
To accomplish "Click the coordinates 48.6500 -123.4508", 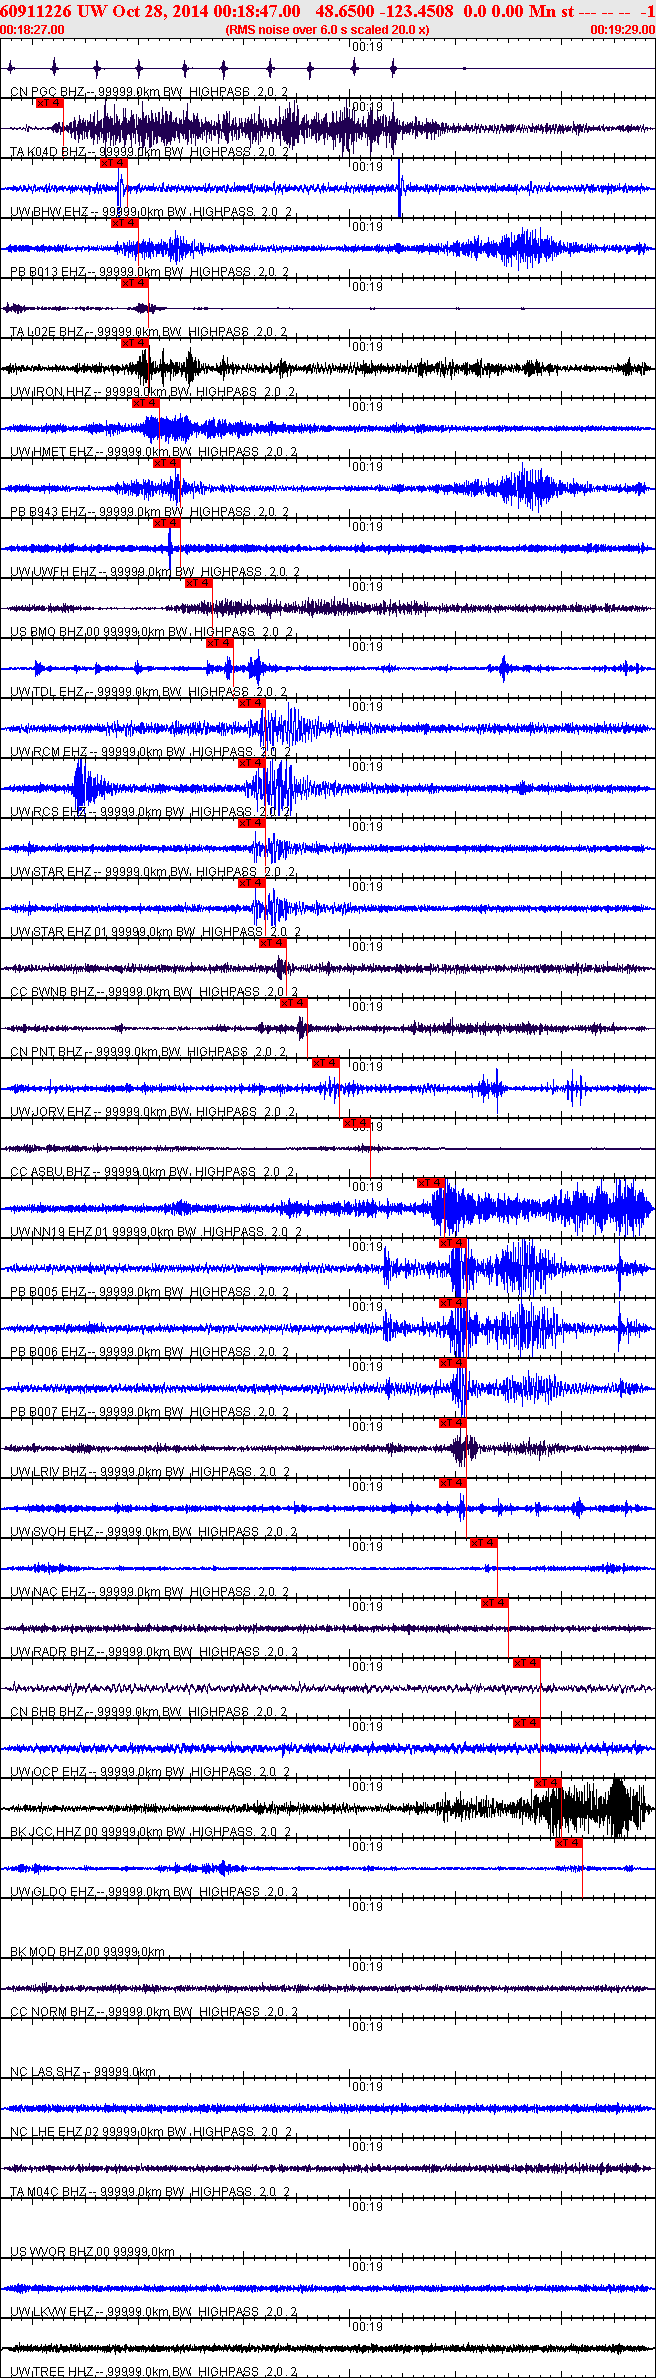I will (x=384, y=11).
